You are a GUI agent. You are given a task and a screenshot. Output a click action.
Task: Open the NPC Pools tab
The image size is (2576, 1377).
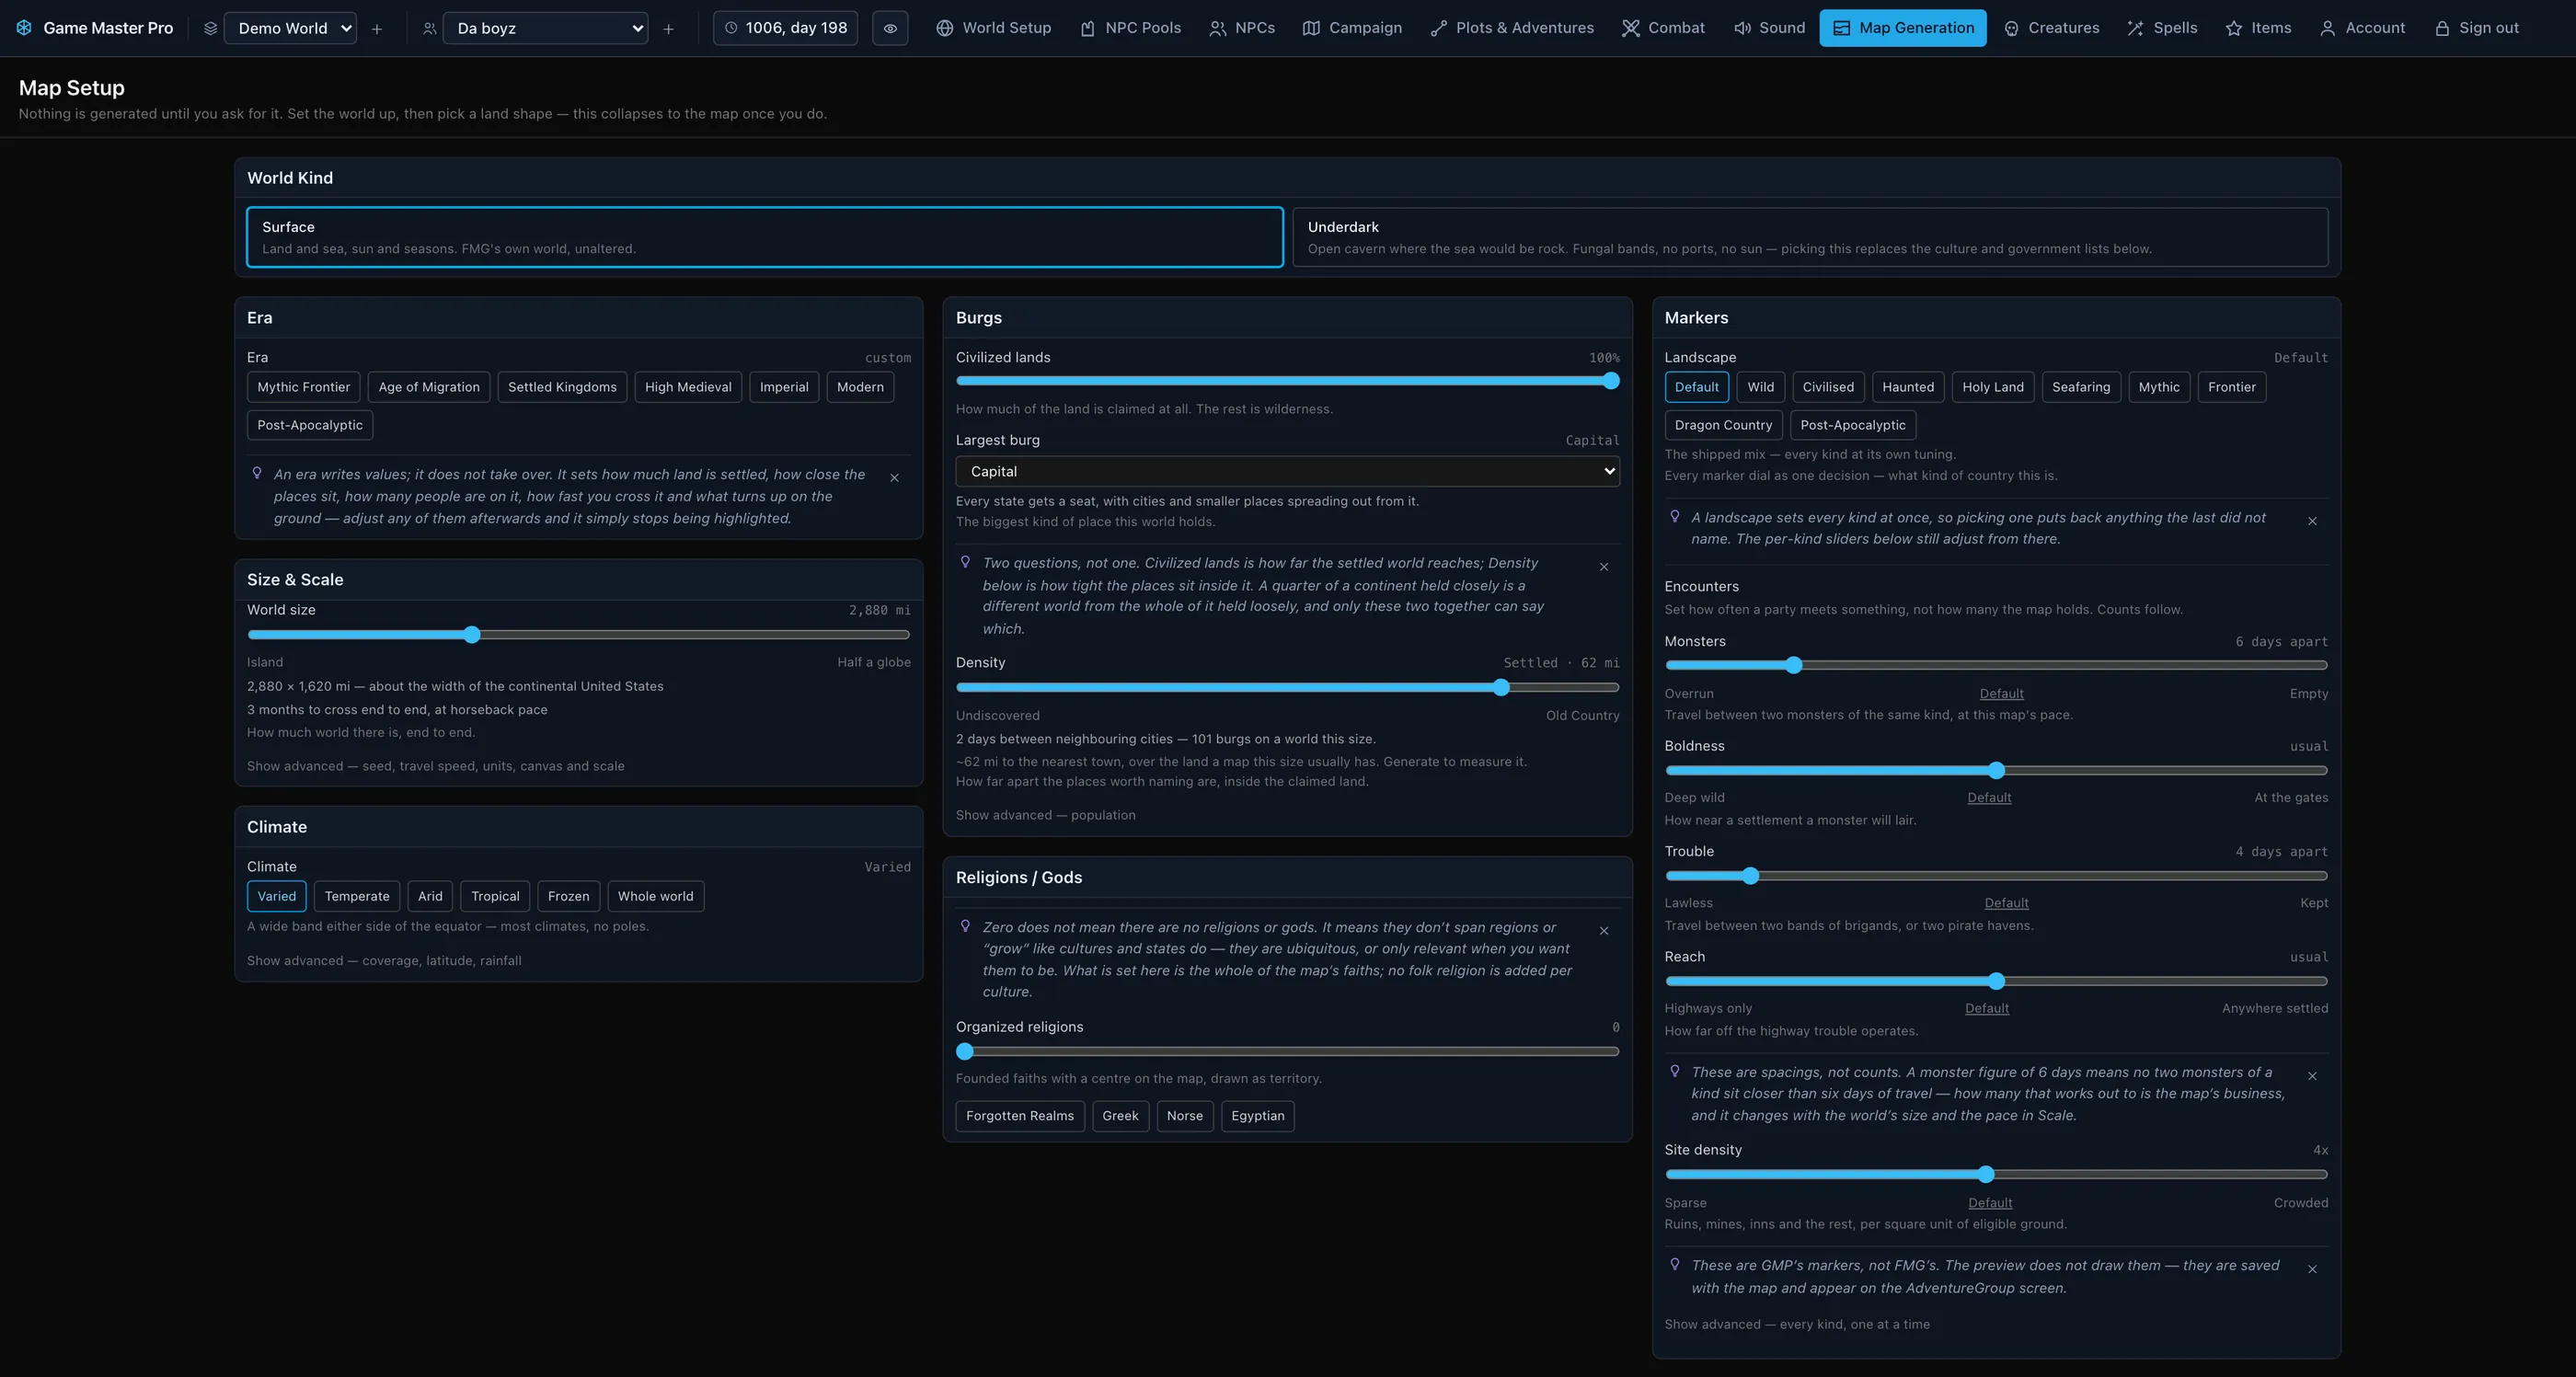[1130, 28]
